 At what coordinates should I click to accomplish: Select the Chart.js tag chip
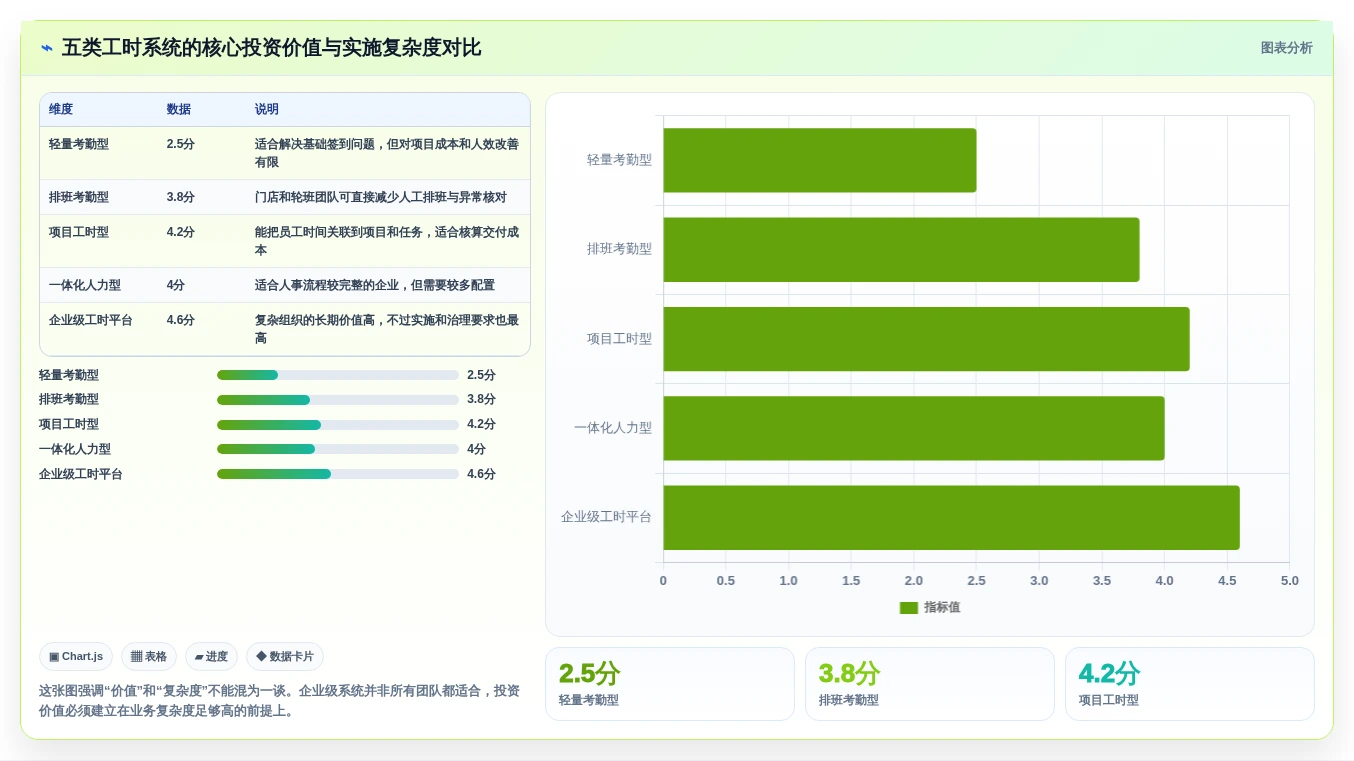tap(76, 657)
